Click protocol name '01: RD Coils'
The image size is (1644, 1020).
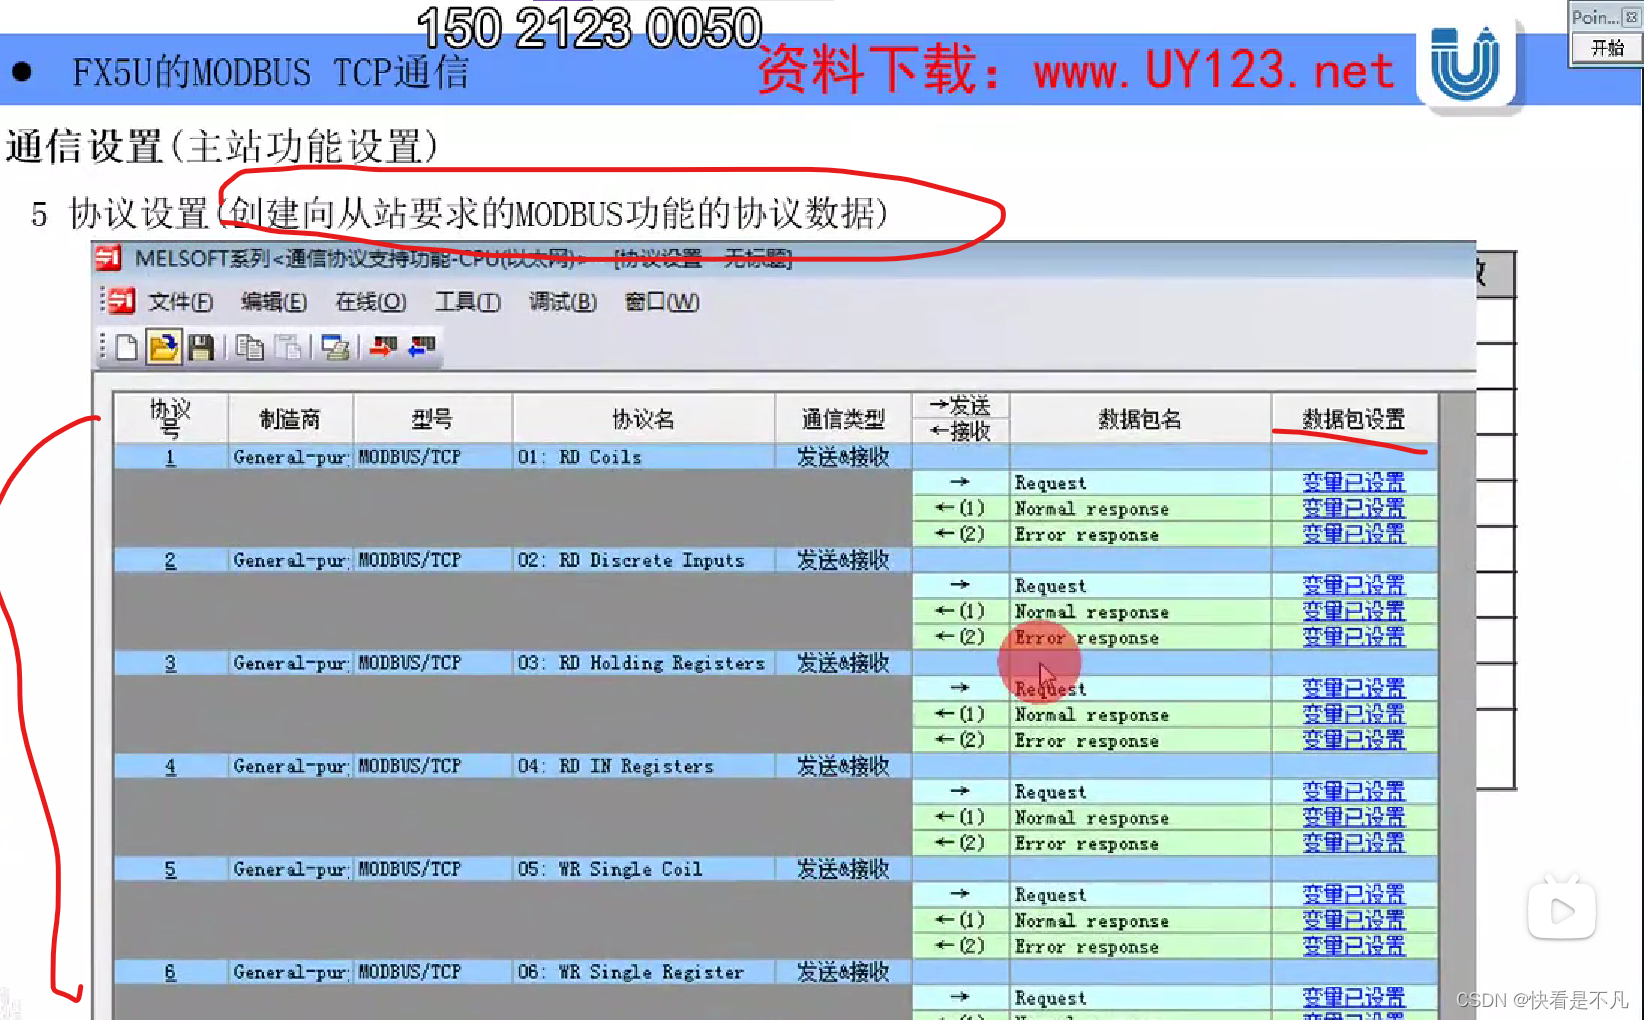tap(580, 457)
